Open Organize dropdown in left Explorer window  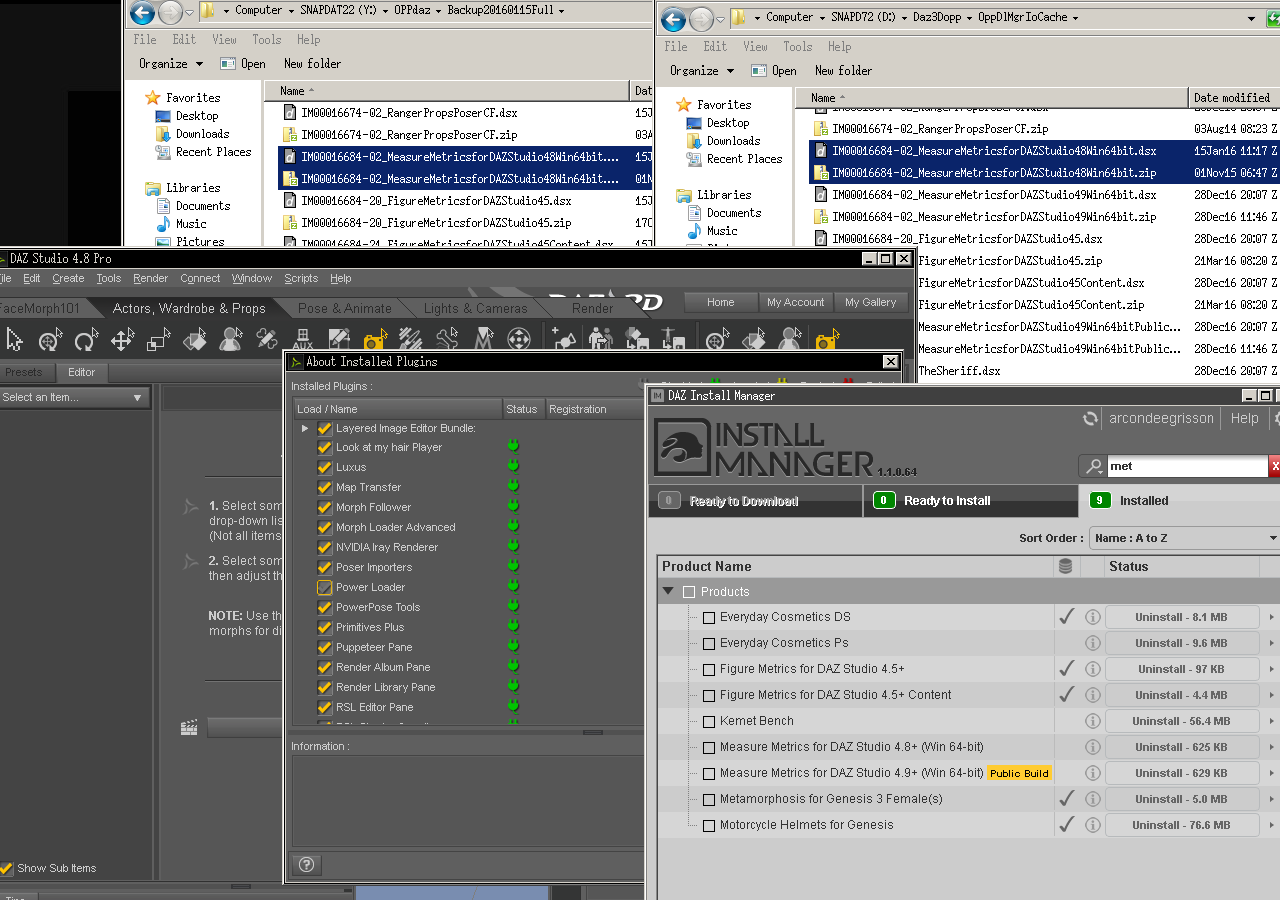pyautogui.click(x=171, y=63)
